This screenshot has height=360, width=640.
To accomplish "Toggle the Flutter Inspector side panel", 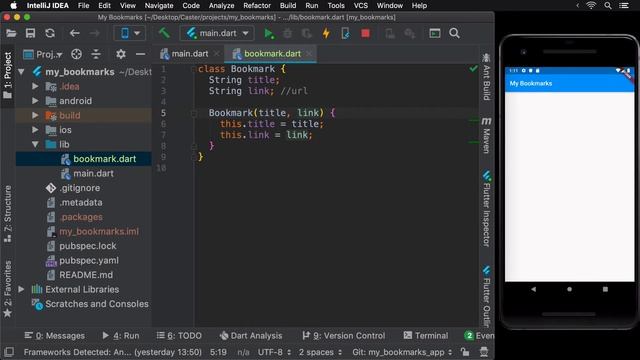I will coord(486,209).
